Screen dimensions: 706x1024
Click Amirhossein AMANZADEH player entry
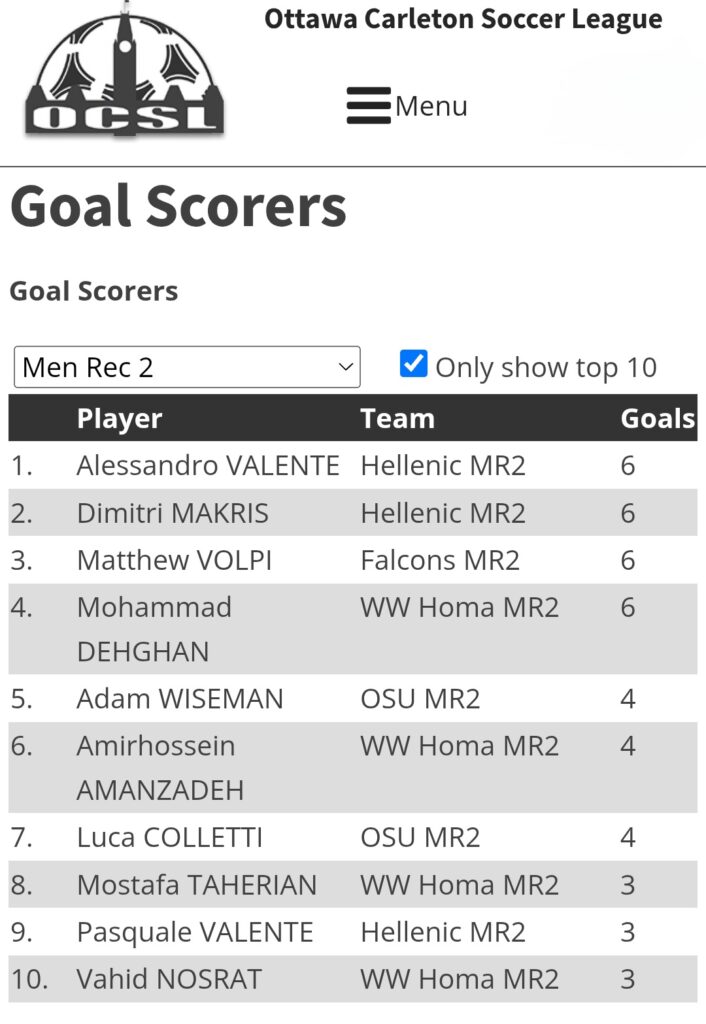point(160,767)
